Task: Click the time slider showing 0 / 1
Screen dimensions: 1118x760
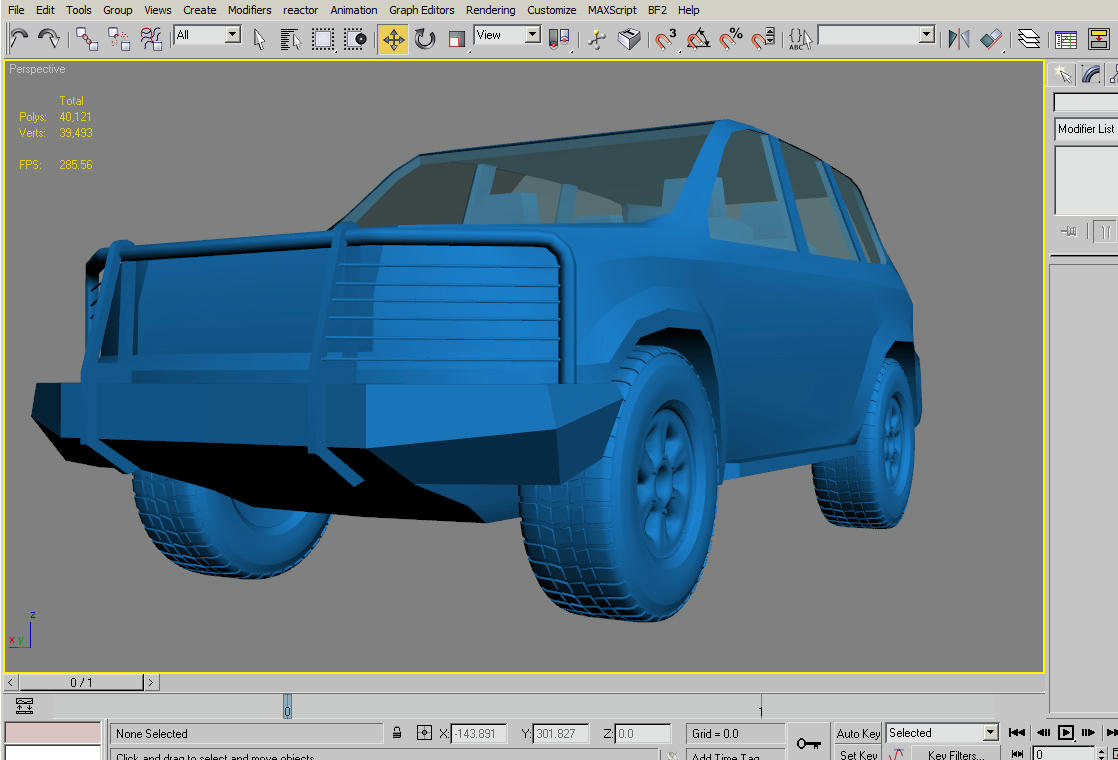Action: point(81,682)
